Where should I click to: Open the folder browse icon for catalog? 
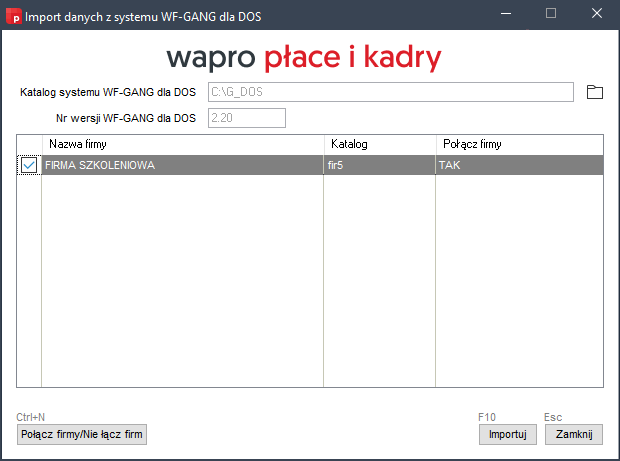pos(594,92)
